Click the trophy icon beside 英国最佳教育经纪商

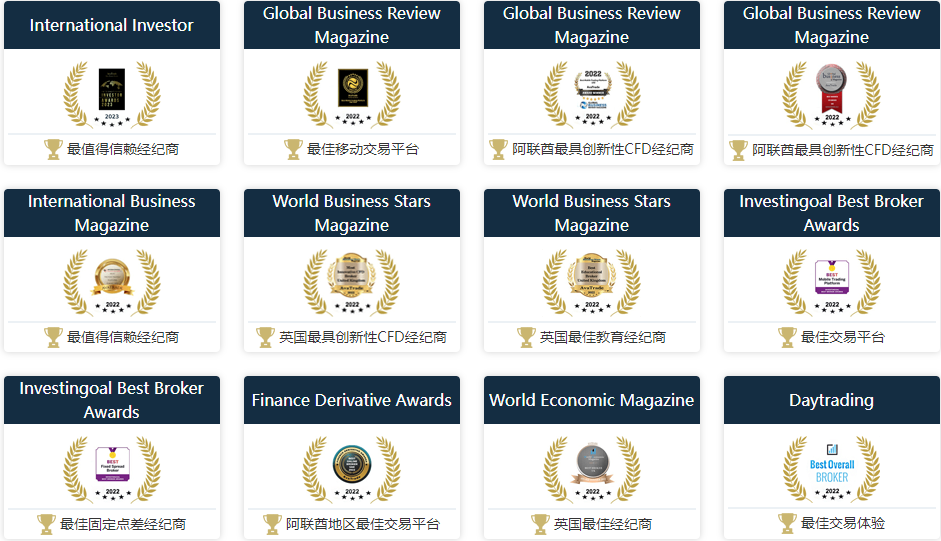[526, 337]
